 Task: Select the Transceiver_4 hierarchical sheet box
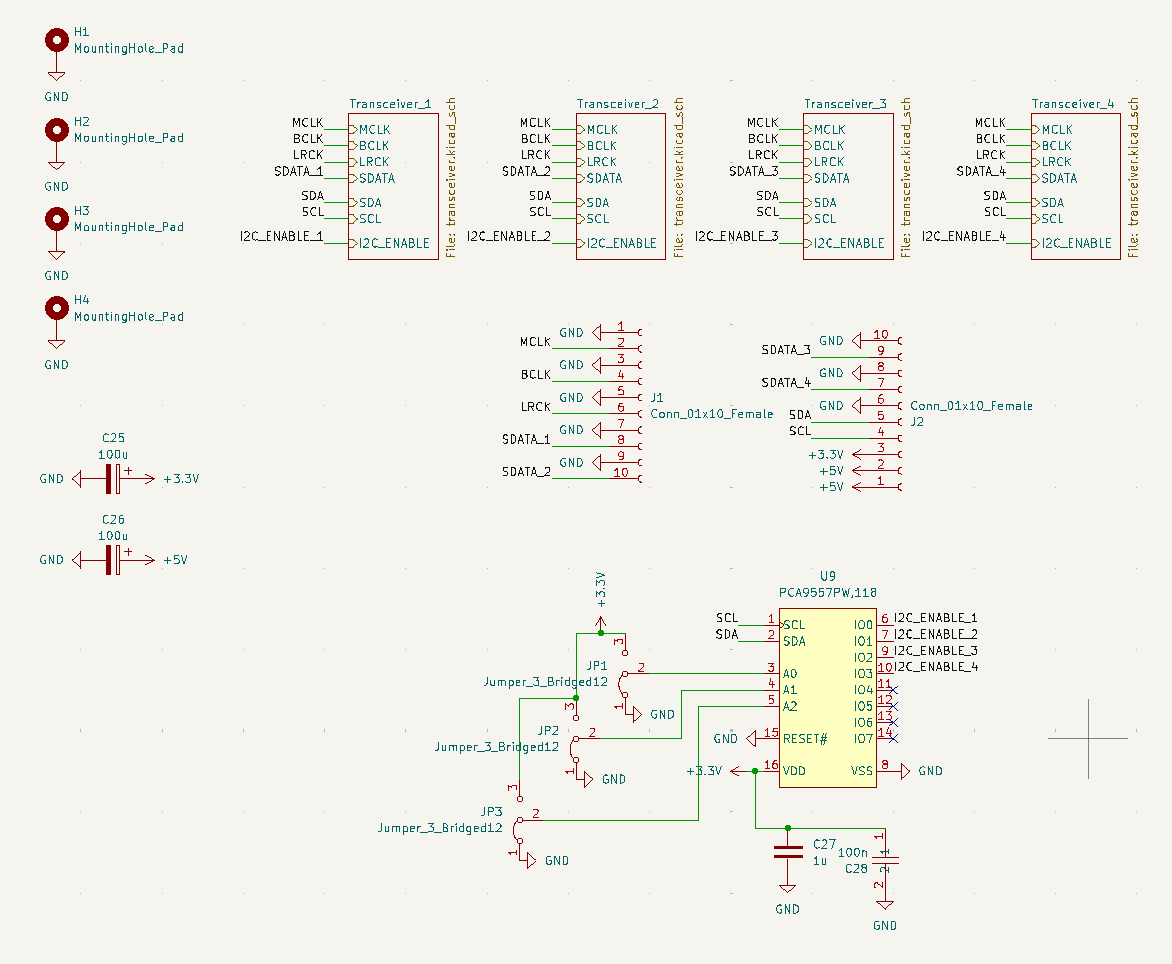coord(1076,187)
